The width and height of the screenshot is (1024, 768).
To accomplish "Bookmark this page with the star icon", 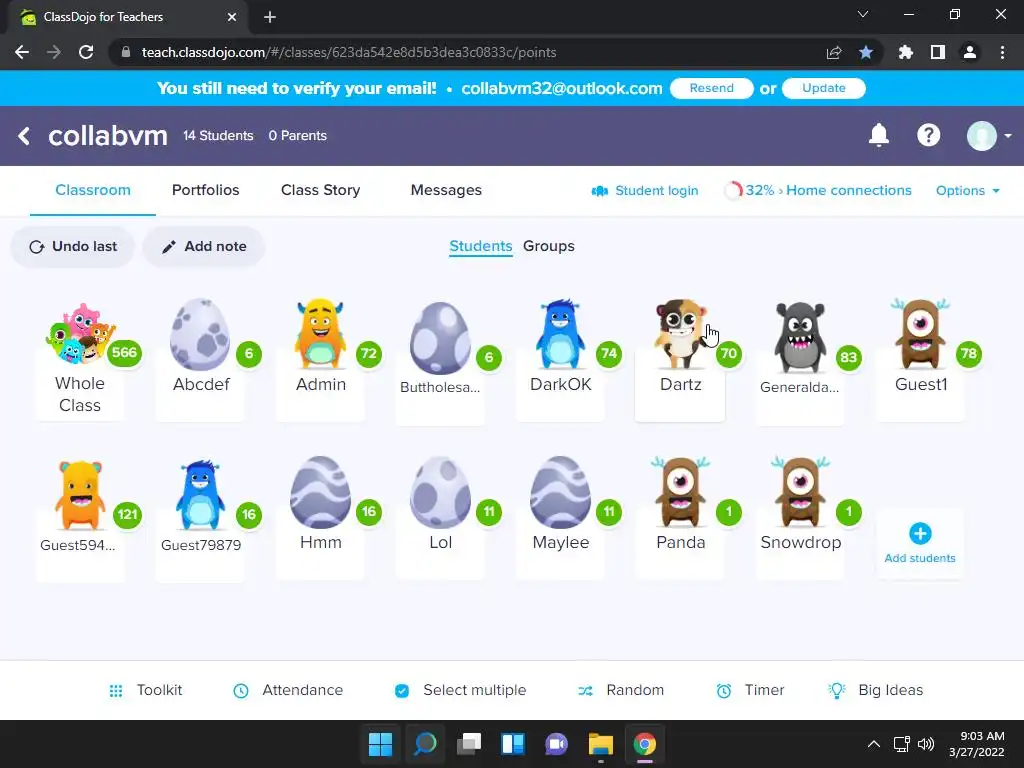I will tap(866, 52).
